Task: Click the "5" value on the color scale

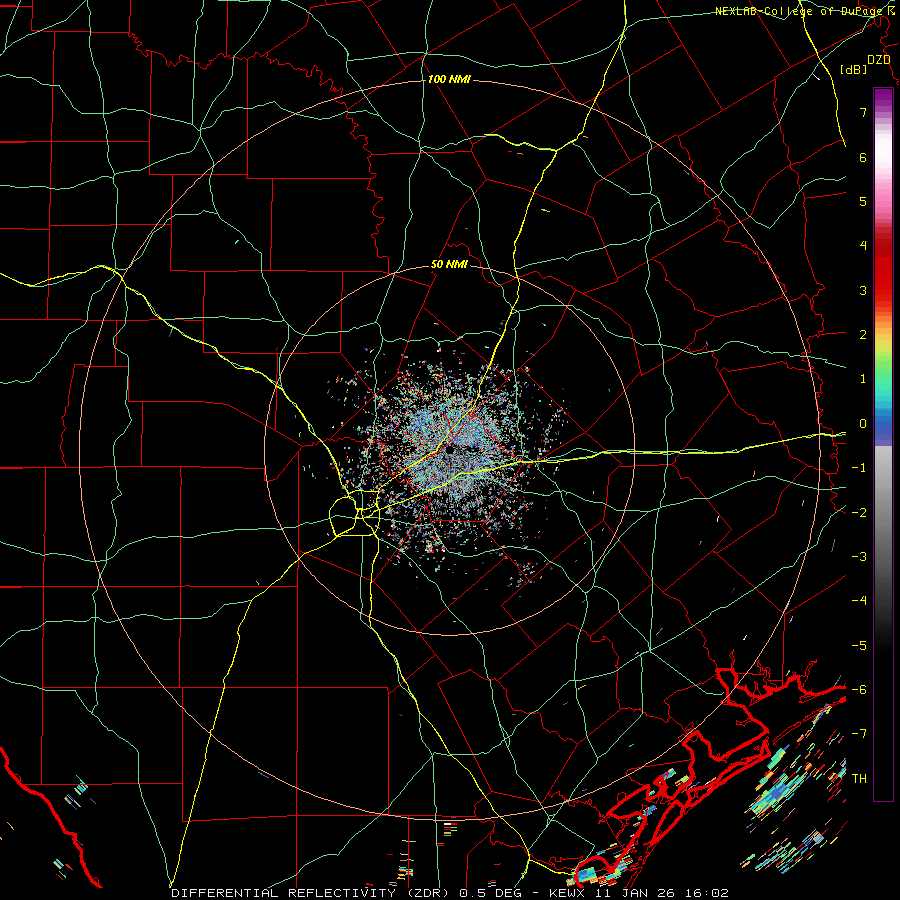Action: pos(863,201)
